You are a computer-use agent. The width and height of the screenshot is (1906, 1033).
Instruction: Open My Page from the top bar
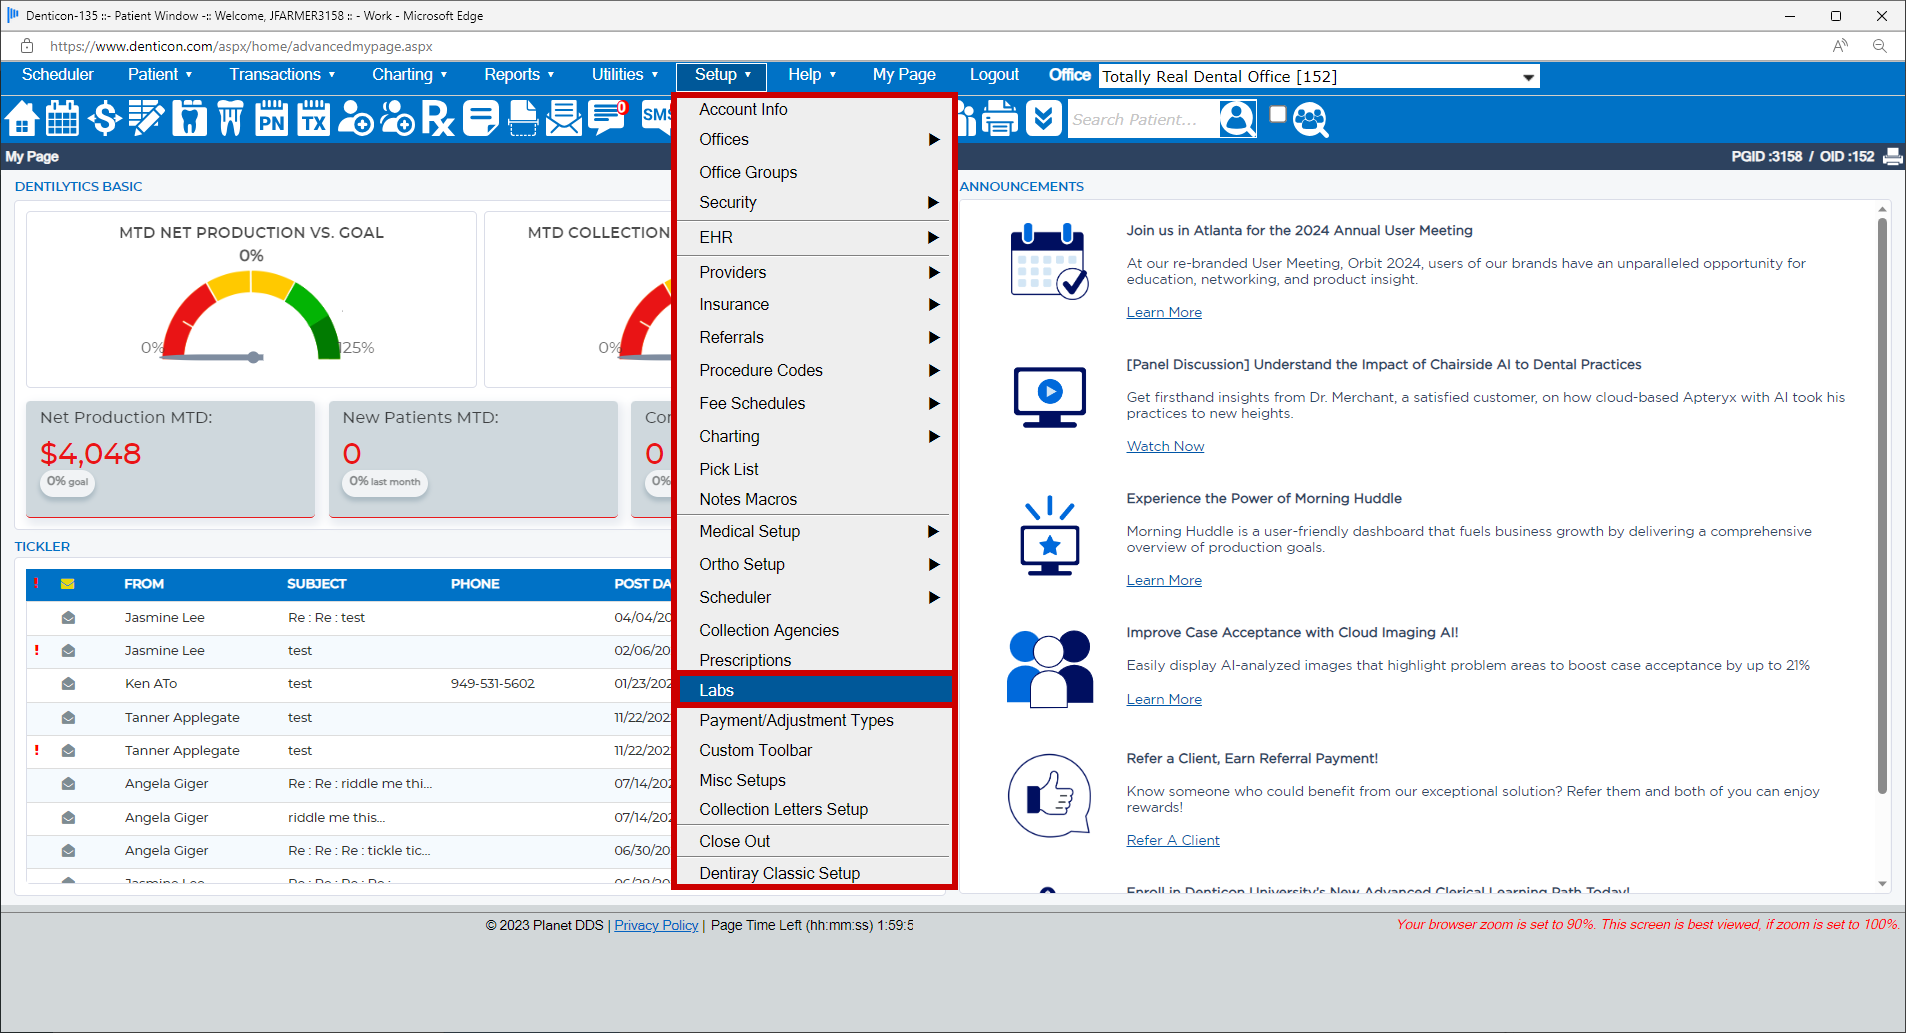click(904, 75)
